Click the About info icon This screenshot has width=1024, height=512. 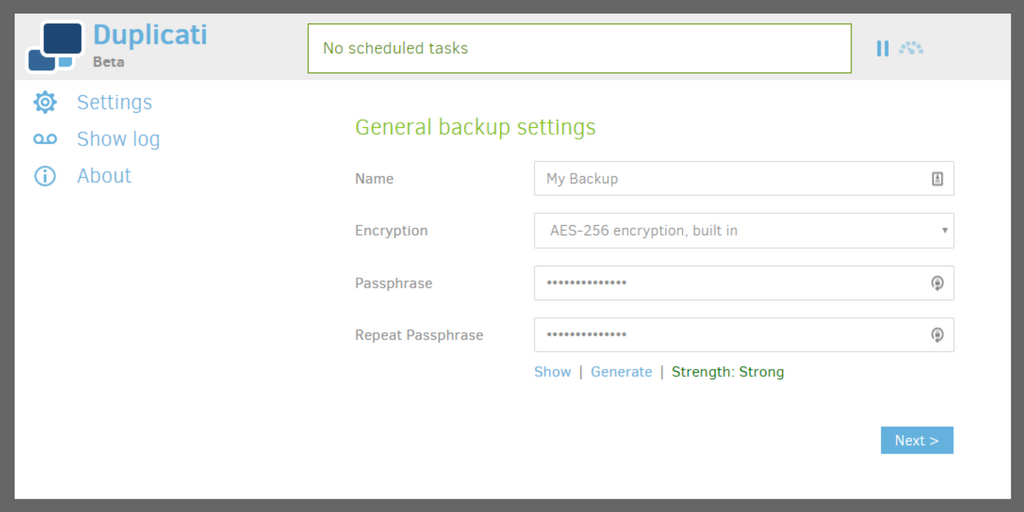click(x=45, y=176)
